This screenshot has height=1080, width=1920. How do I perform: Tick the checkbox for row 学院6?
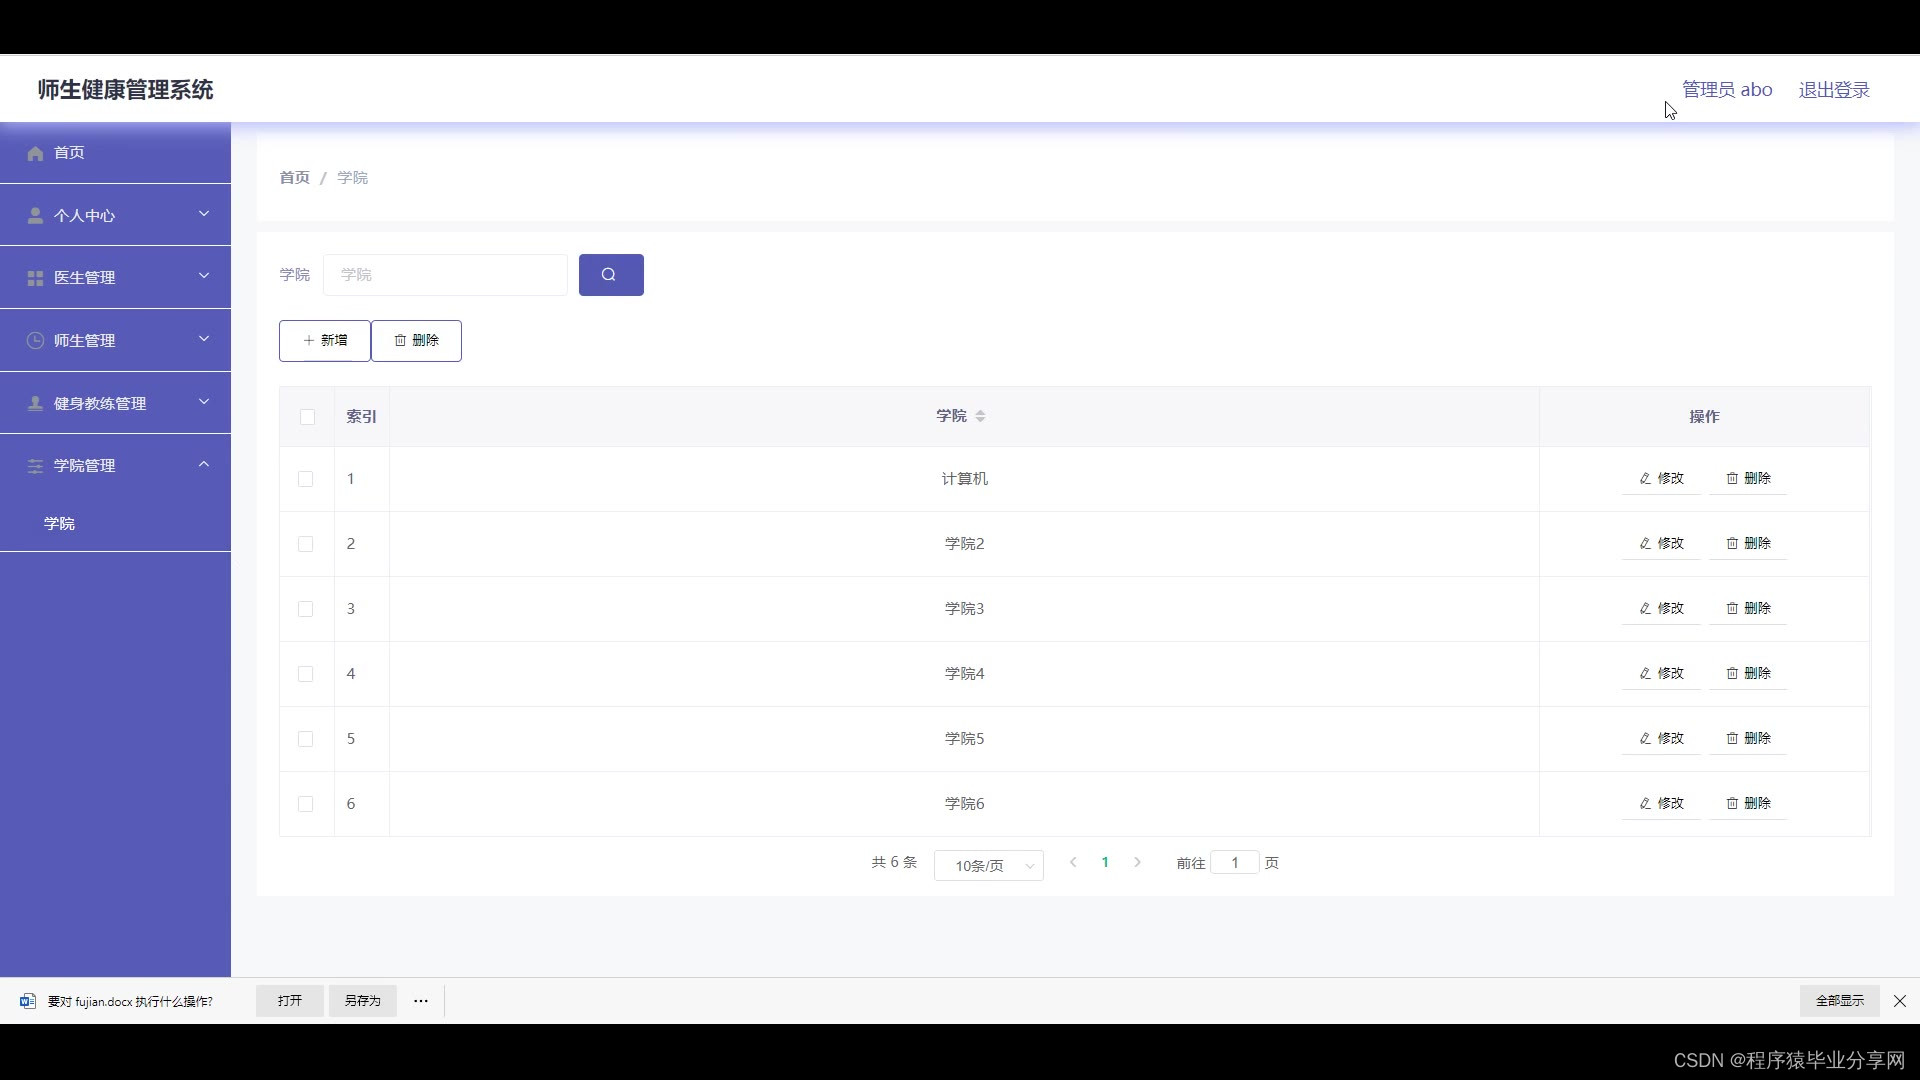(306, 804)
